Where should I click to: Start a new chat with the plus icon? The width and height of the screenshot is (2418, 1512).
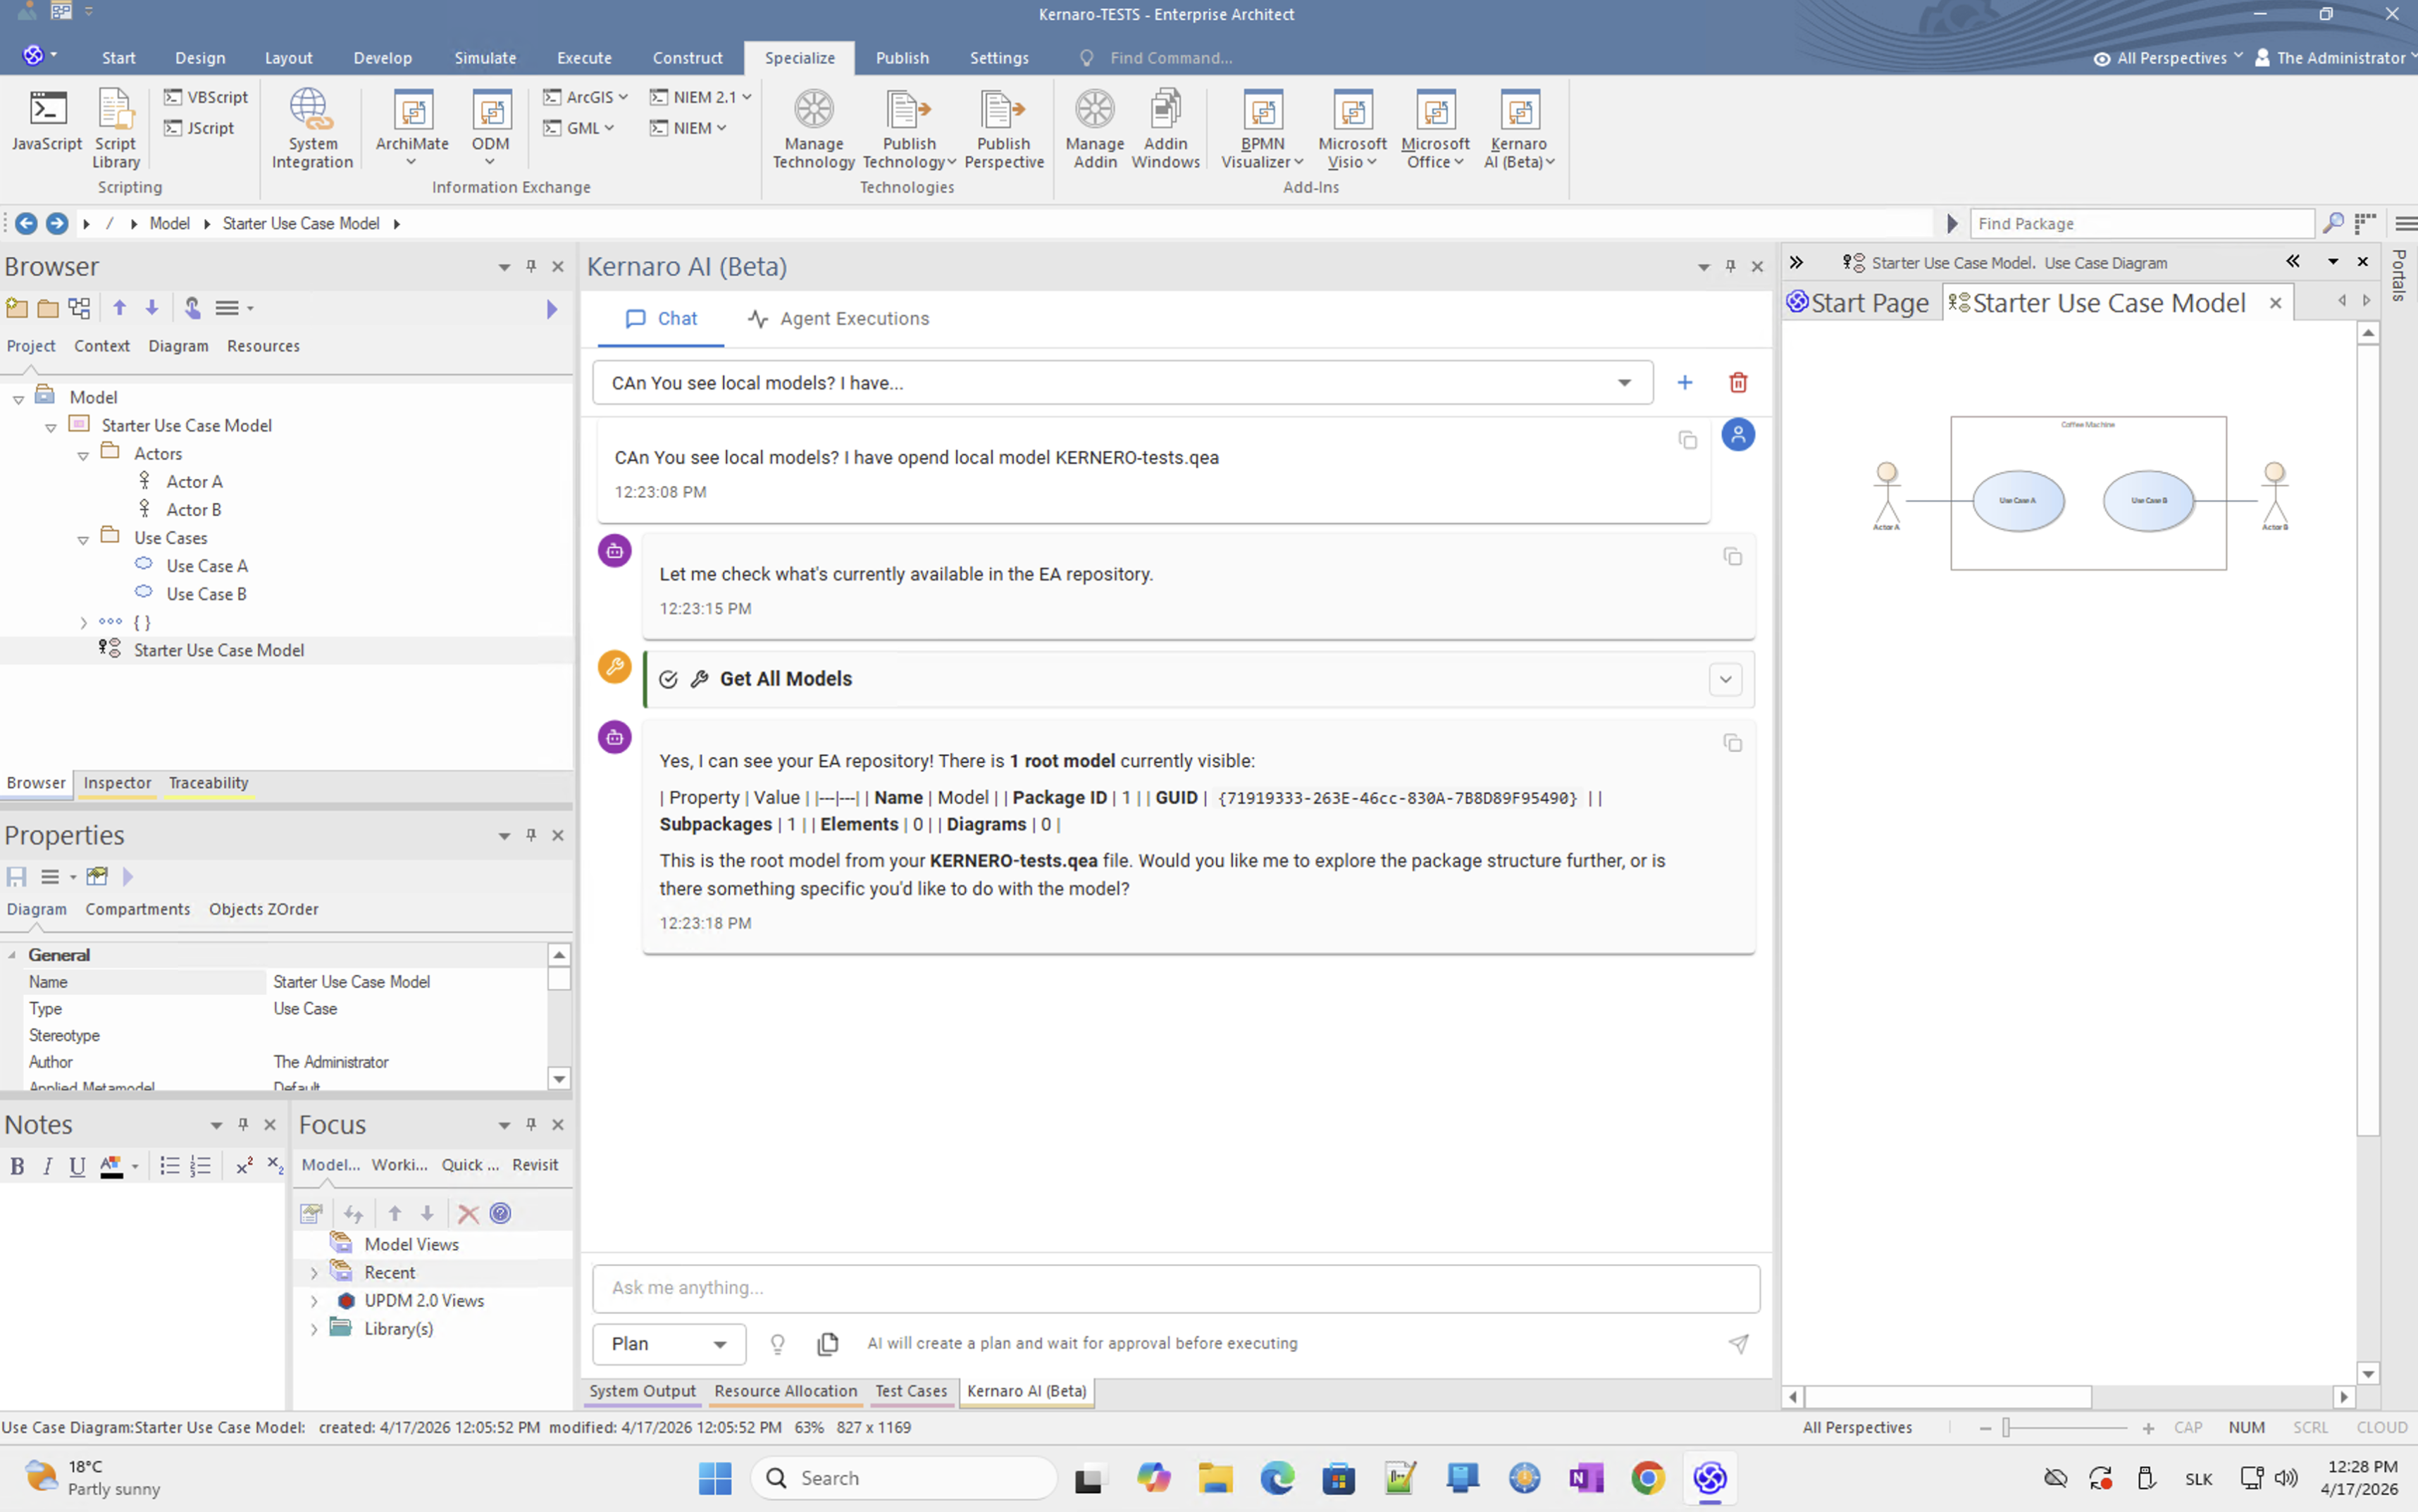click(x=1685, y=383)
